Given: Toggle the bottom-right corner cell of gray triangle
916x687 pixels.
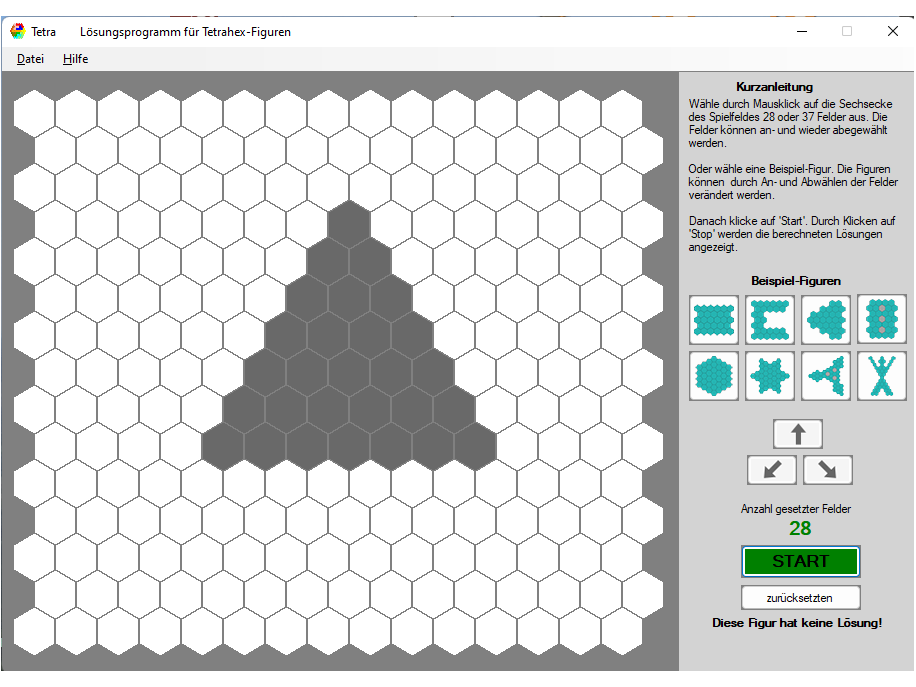Looking at the screenshot, I should tap(476, 447).
